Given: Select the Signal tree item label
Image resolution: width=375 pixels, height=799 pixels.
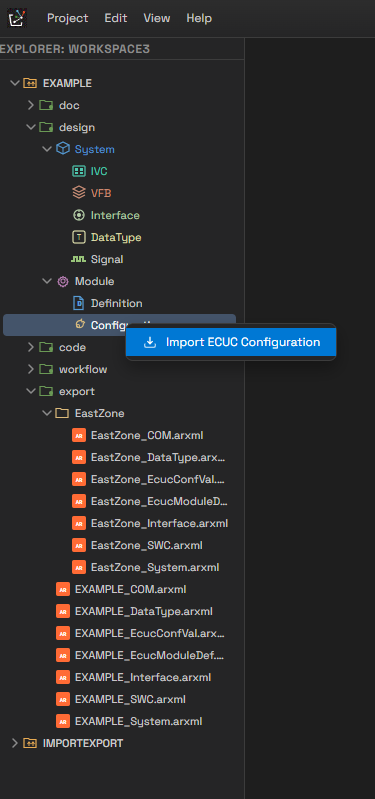Looking at the screenshot, I should (107, 259).
